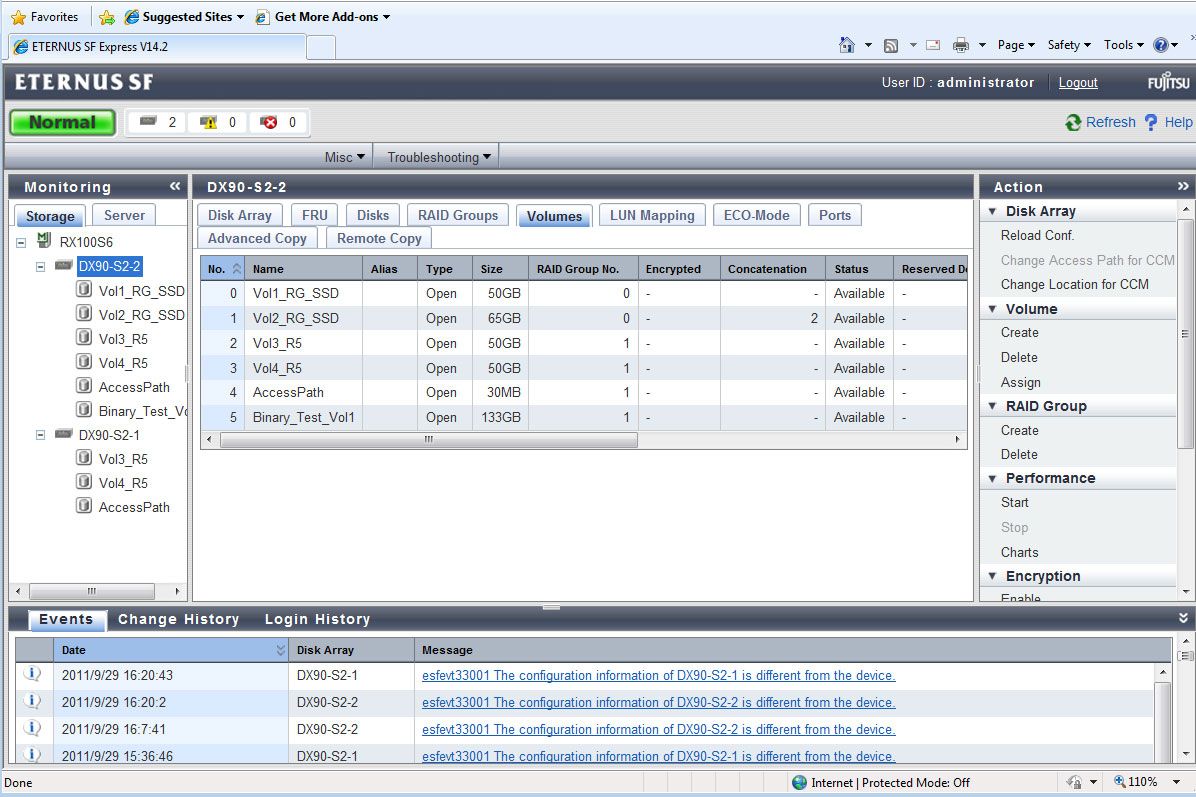Screen dimensions: 1196x797
Task: Collapse the RAID Group action section
Action: [992, 407]
